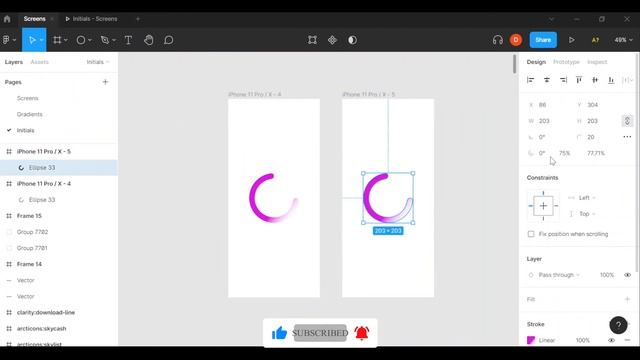Click the layer opacity 100% field
The width and height of the screenshot is (640, 360).
(607, 275)
